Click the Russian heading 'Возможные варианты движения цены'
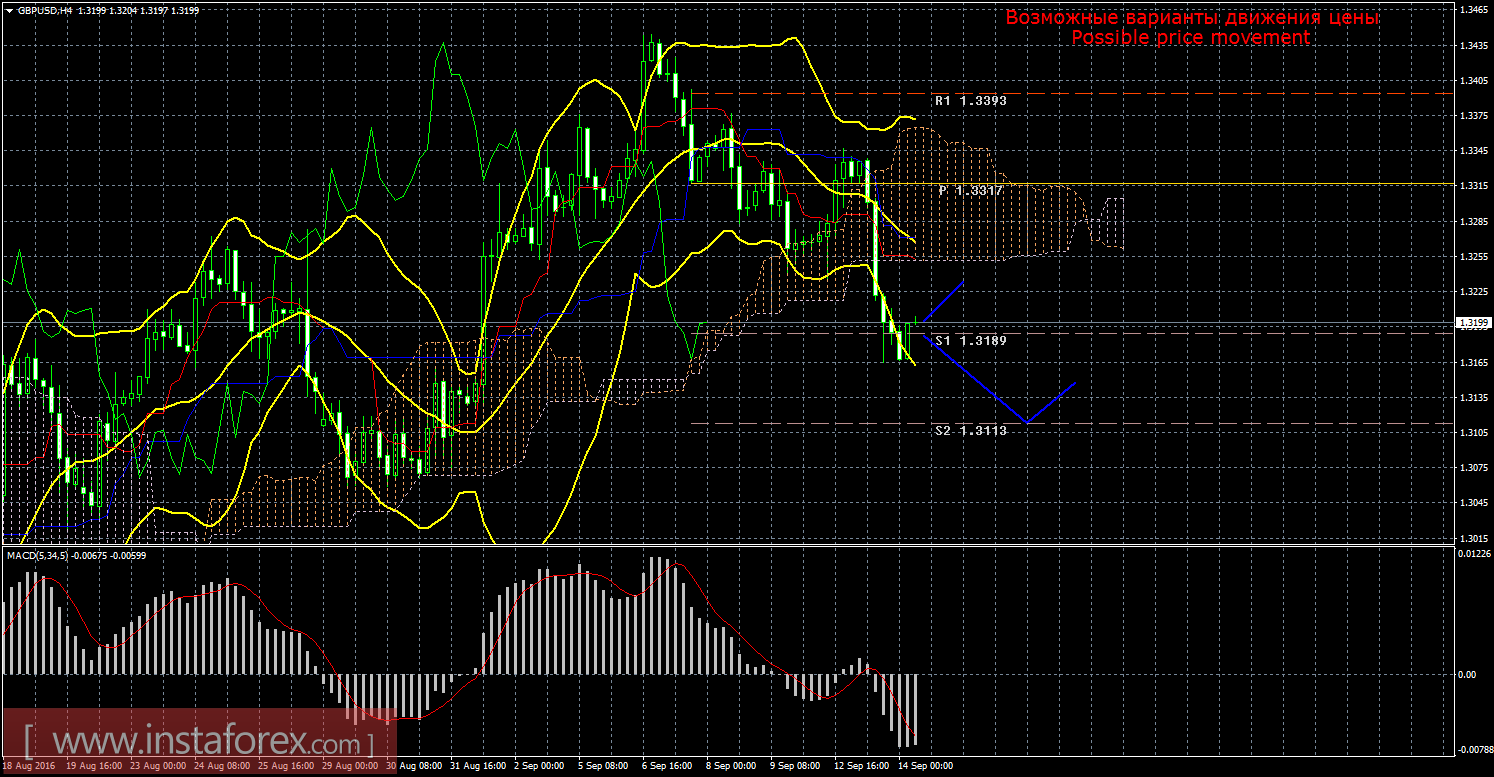The image size is (1494, 777). (1192, 18)
